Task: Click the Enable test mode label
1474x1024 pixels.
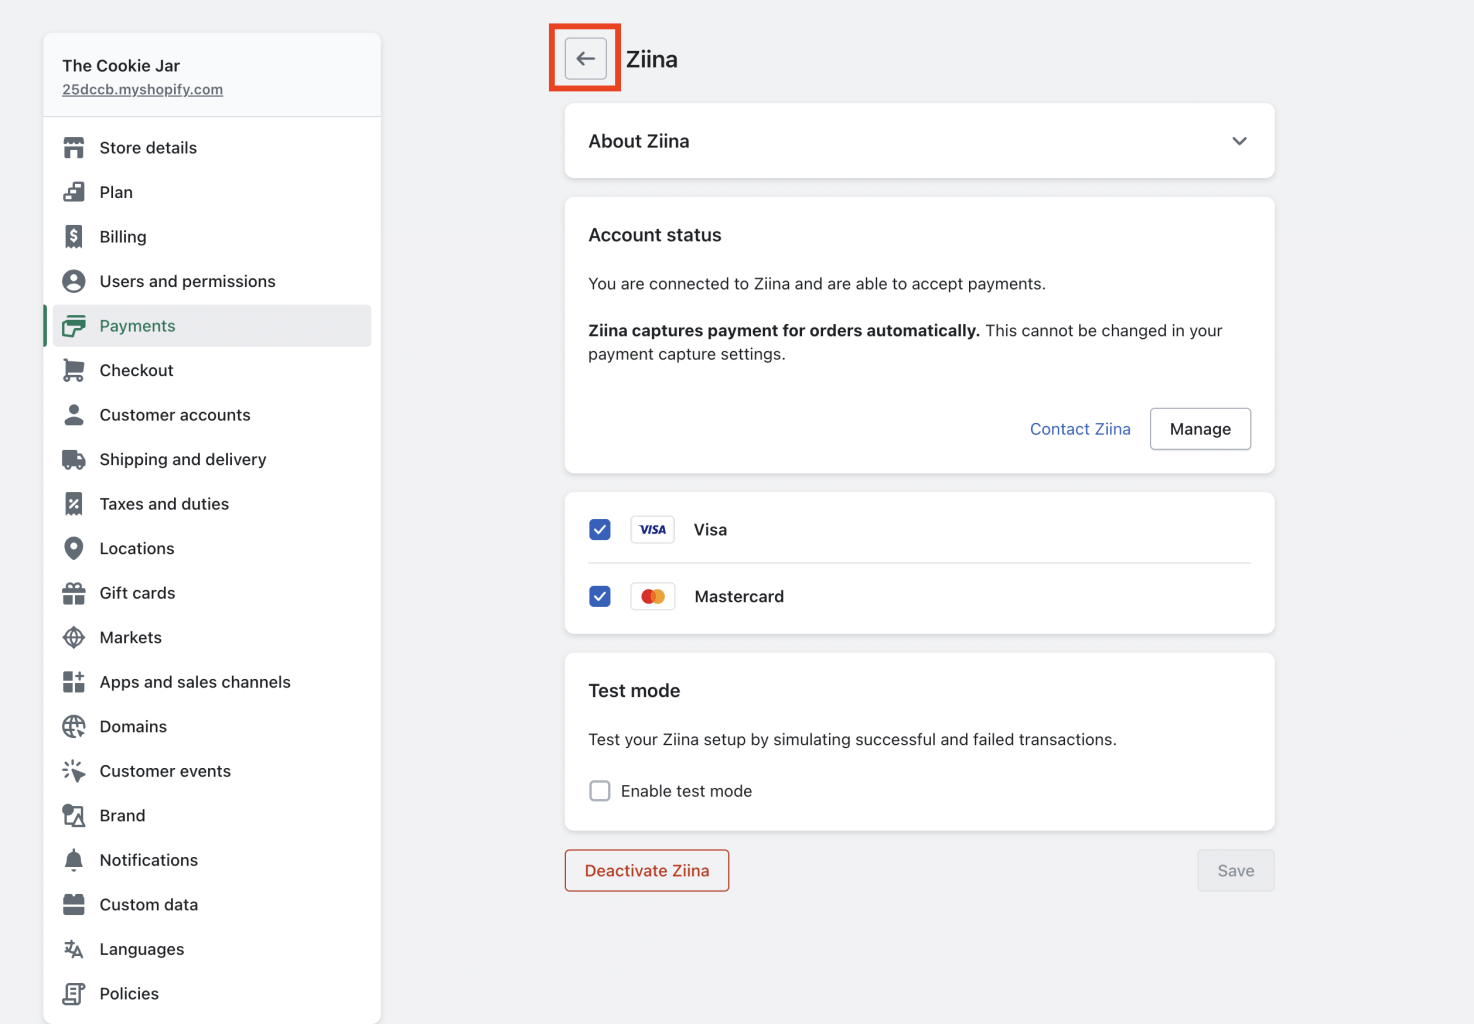Action: (686, 791)
